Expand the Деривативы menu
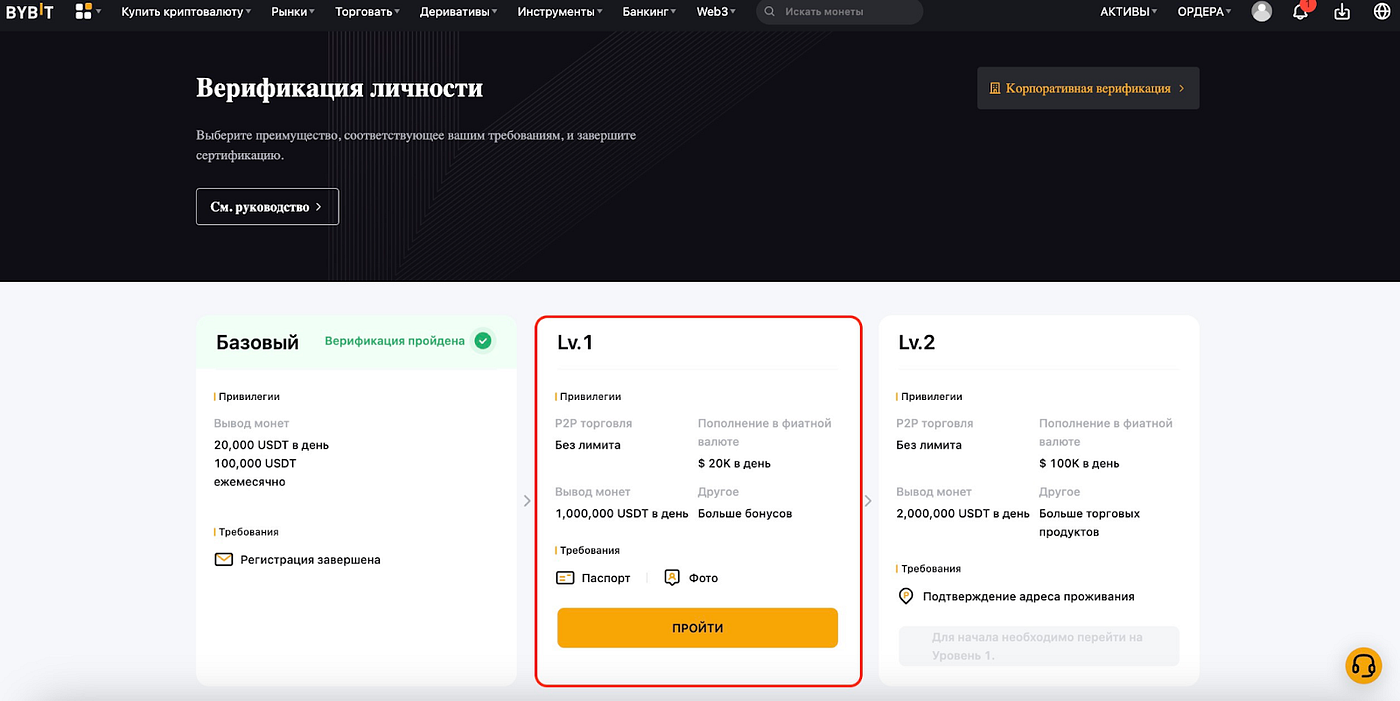1400x701 pixels. pos(459,12)
